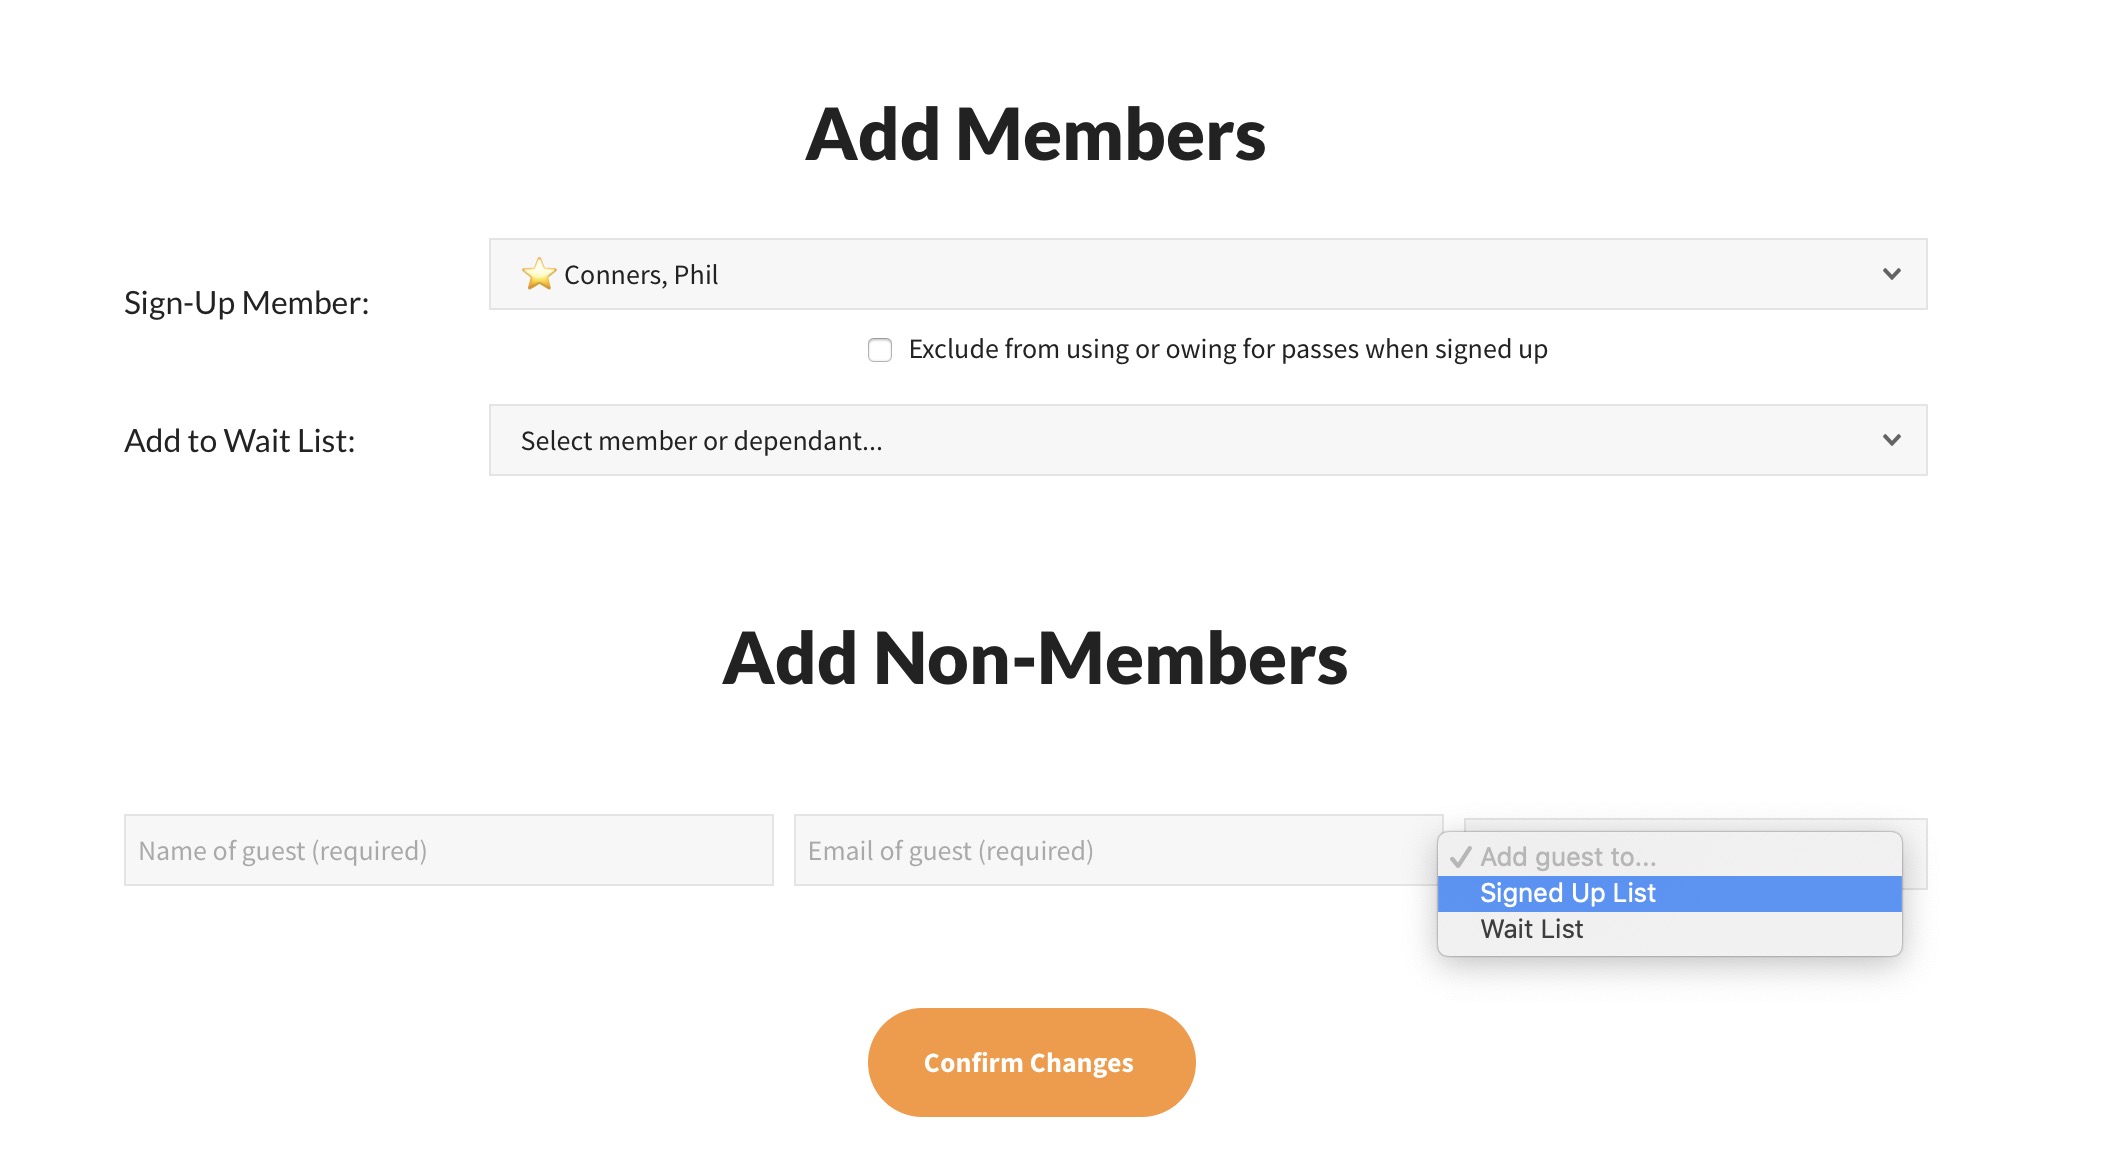Click the guest list select box behind the popup
Screen dimensions: 2124x1154
click(x=1914, y=855)
